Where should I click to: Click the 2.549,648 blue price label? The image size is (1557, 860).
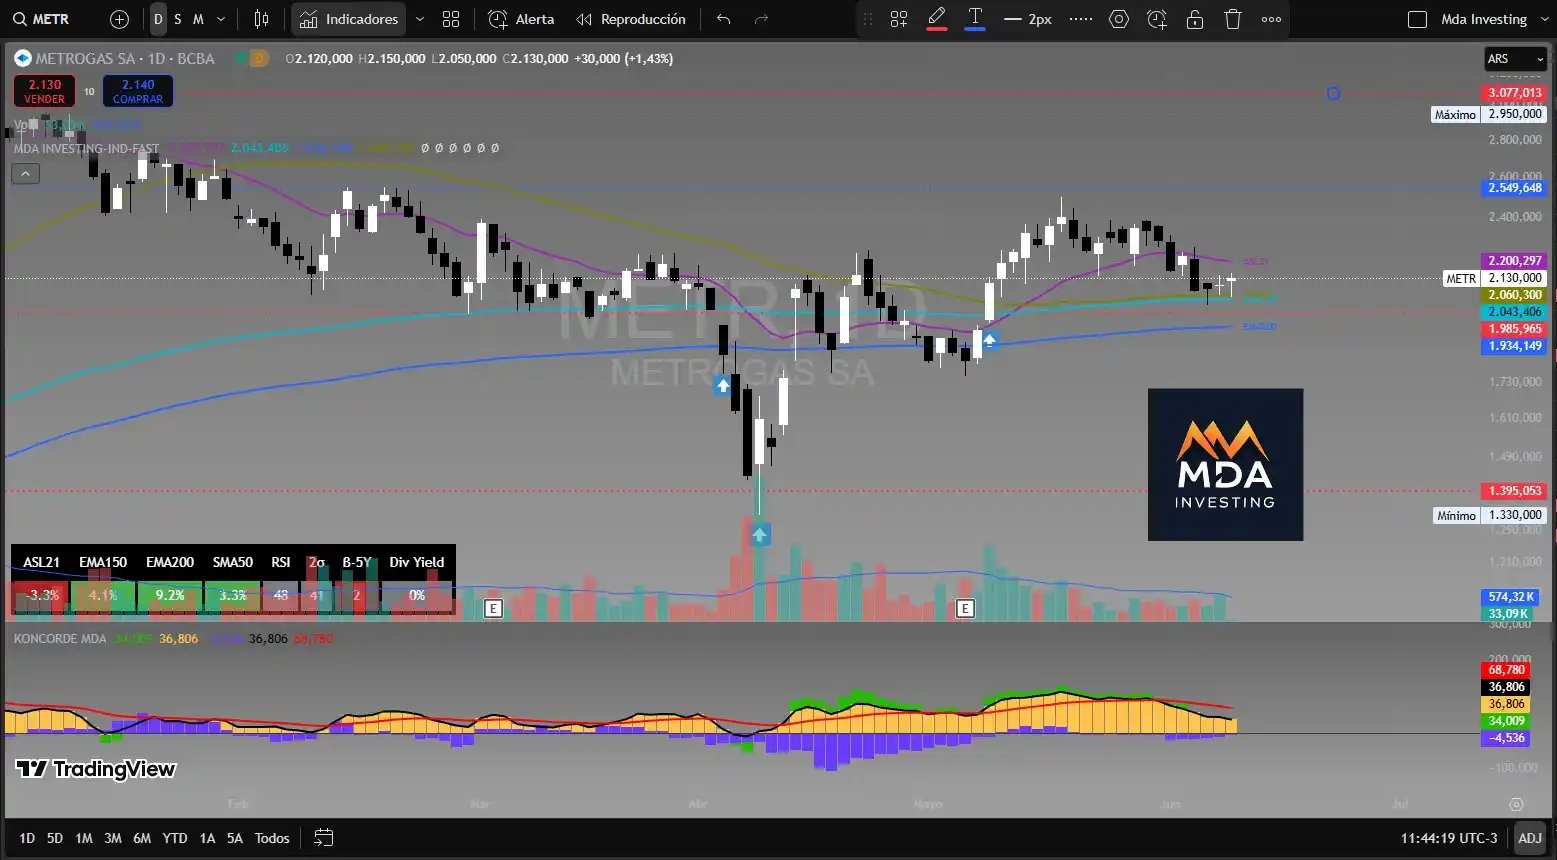1515,188
